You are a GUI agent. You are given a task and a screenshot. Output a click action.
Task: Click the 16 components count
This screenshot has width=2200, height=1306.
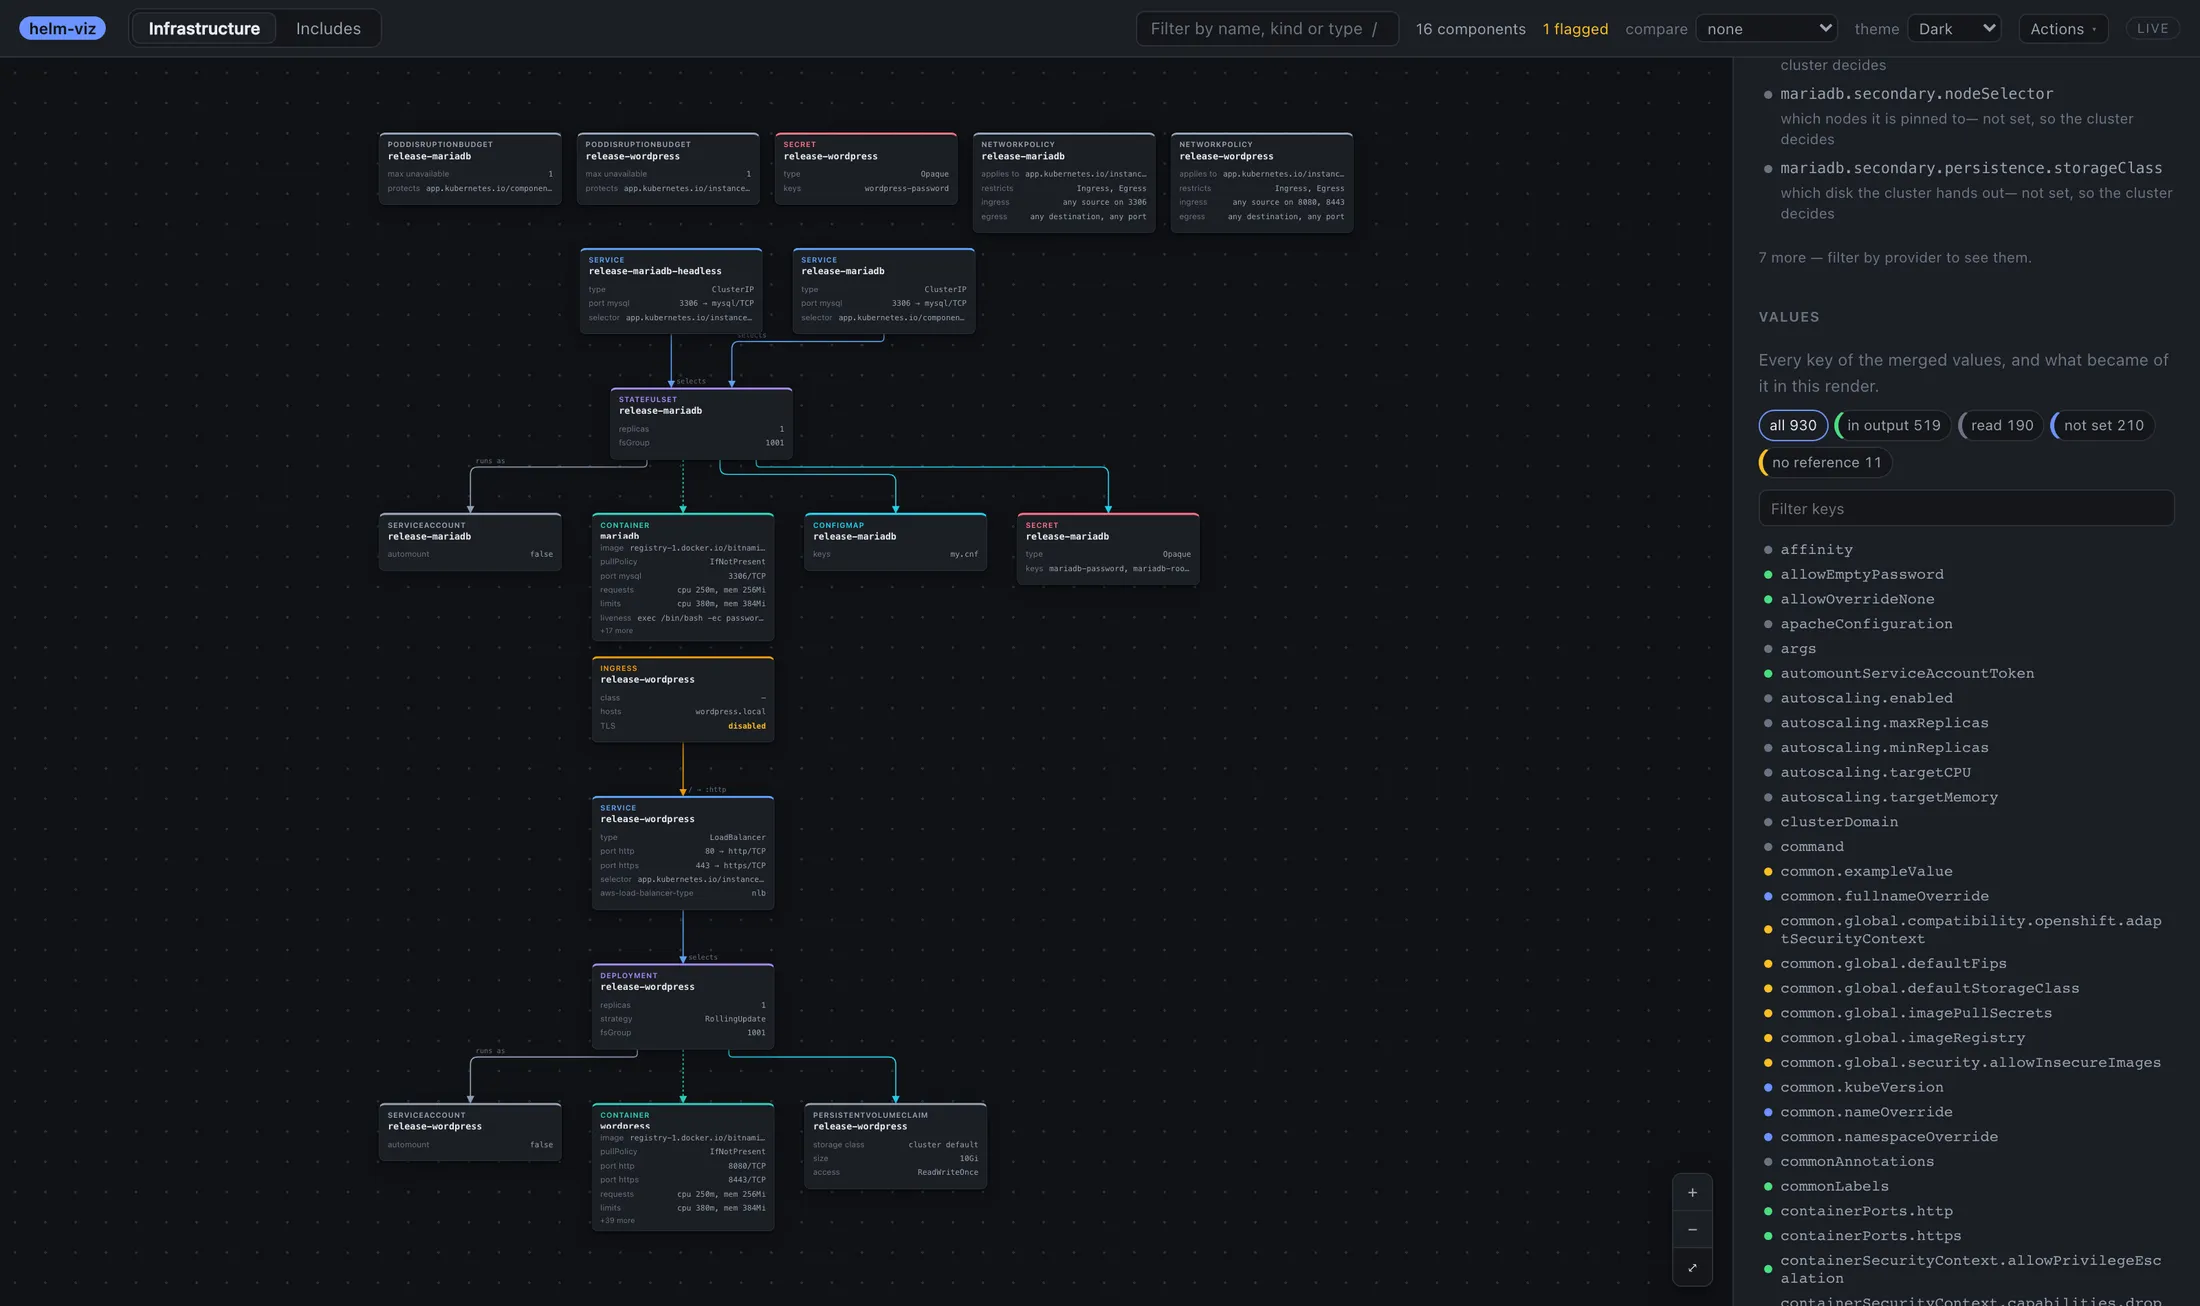pyautogui.click(x=1470, y=28)
